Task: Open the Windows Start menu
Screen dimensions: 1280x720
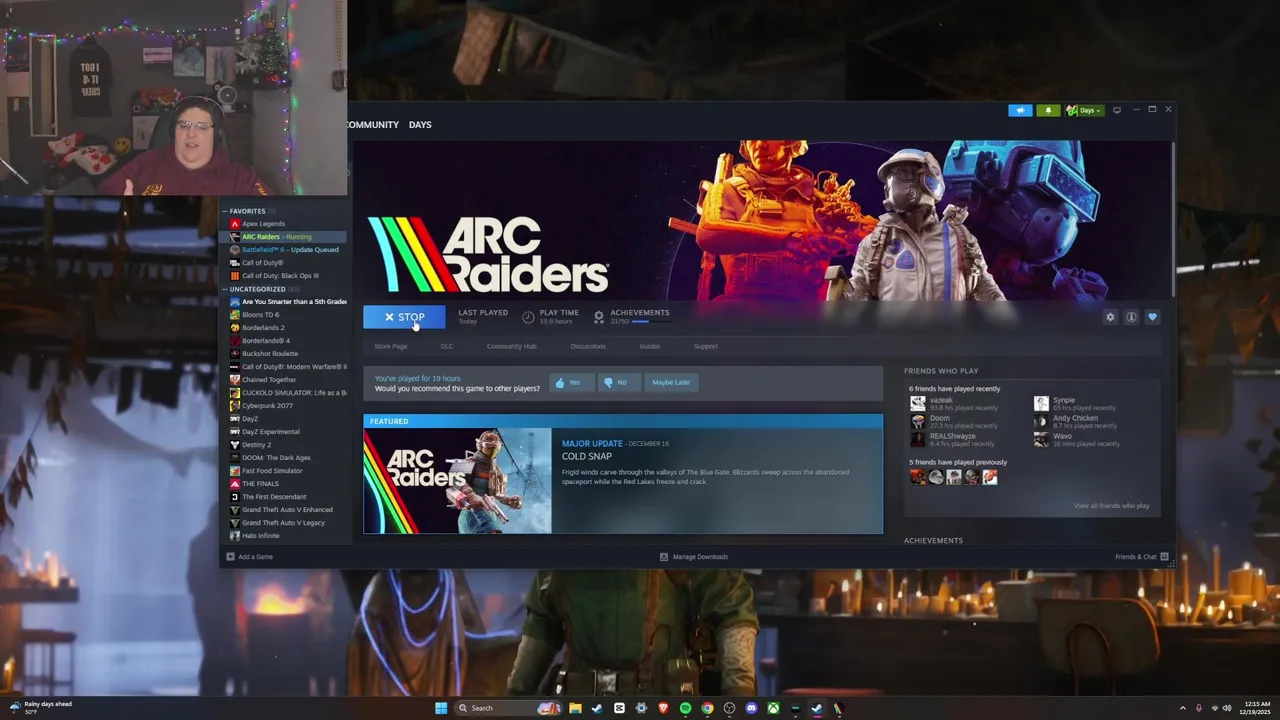Action: 441,708
